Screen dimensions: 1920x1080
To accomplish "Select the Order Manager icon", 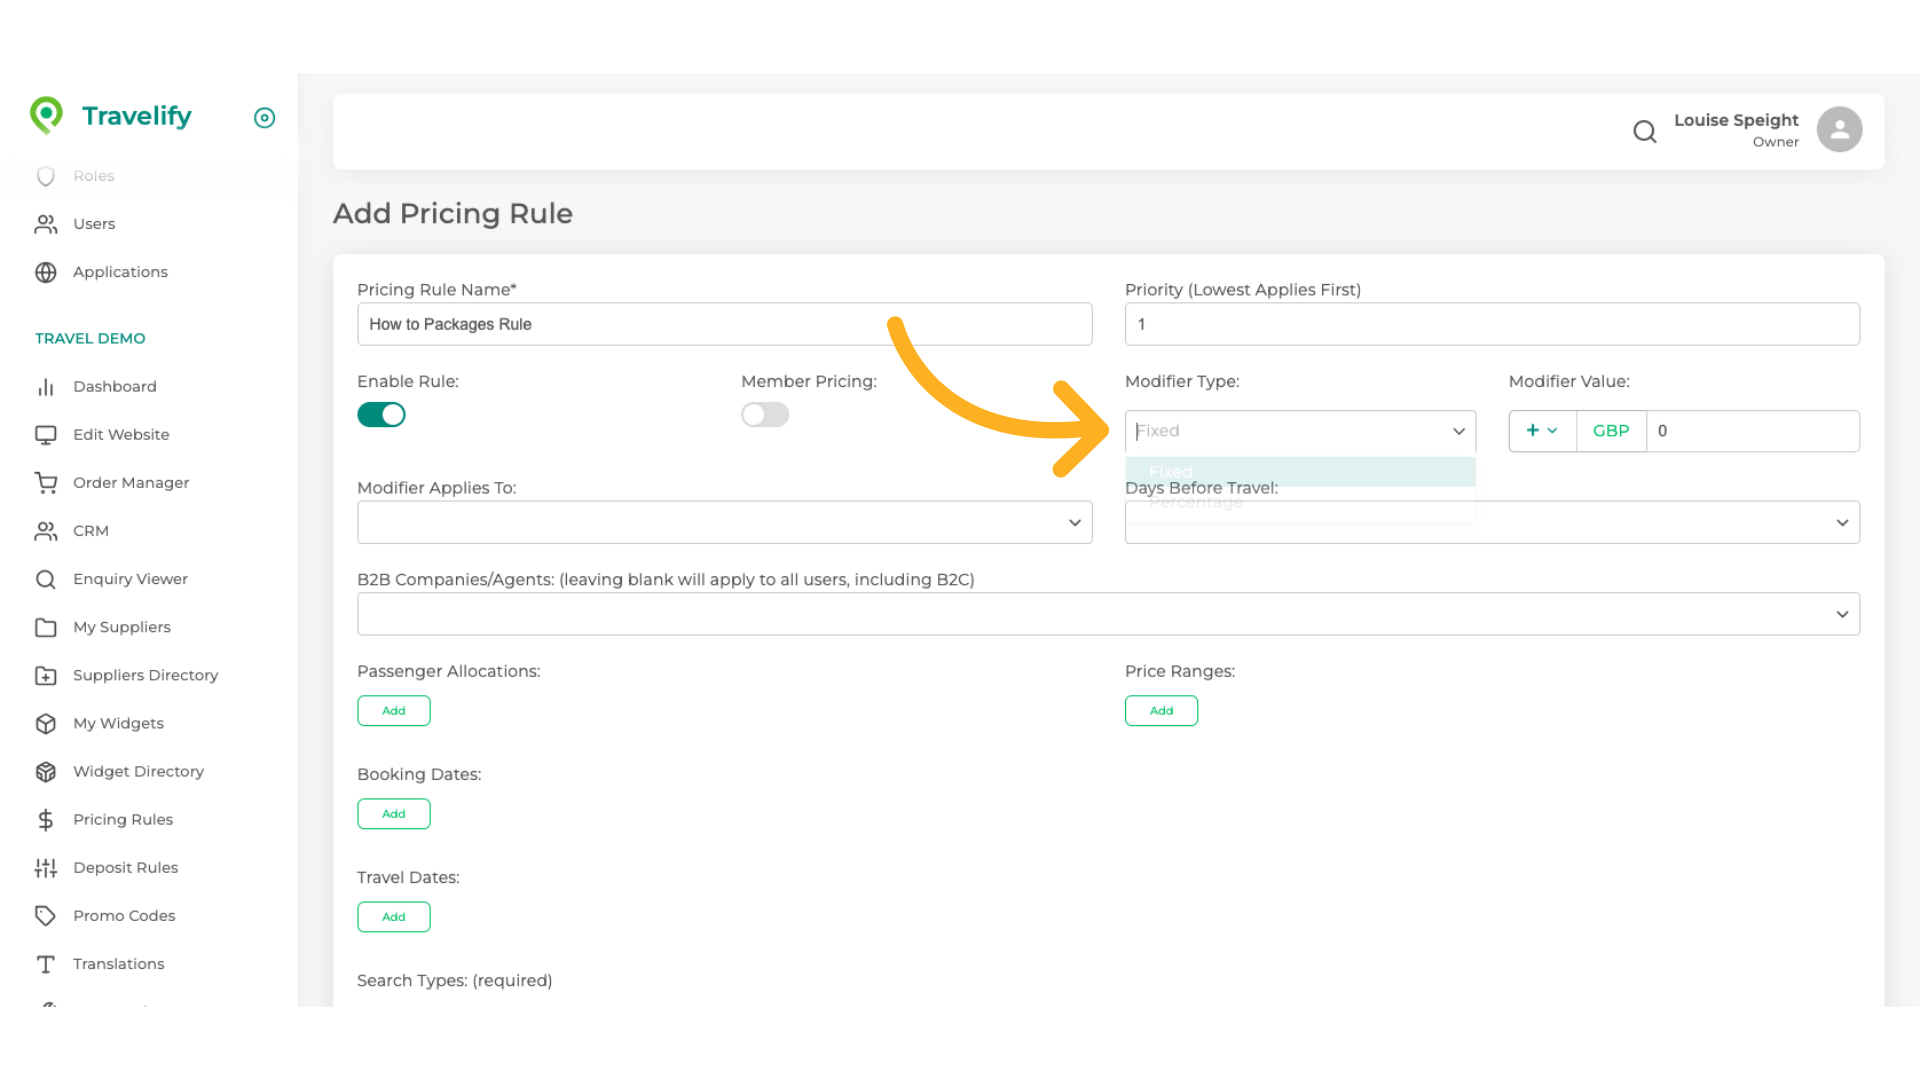I will (x=46, y=482).
